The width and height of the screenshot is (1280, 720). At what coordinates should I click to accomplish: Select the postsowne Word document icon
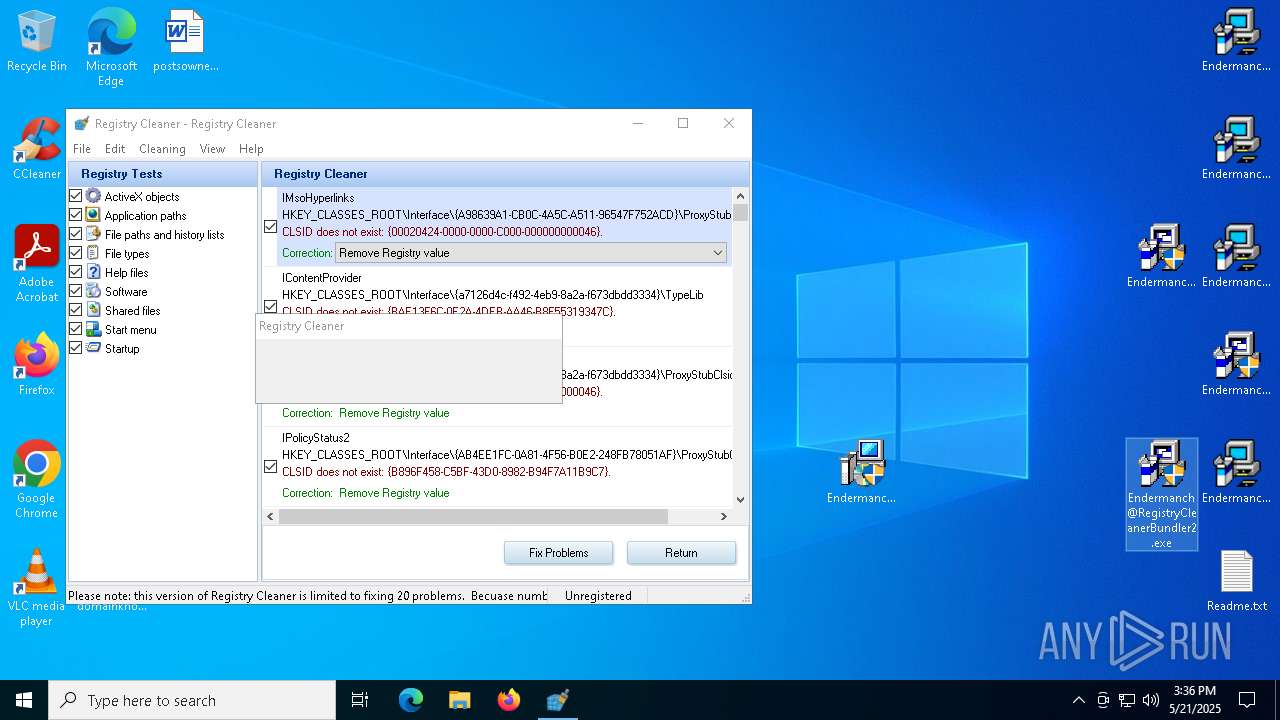(x=185, y=41)
